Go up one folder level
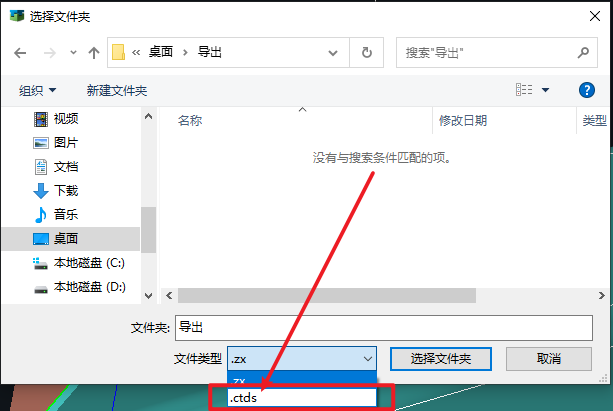613x411 pixels. coord(94,53)
